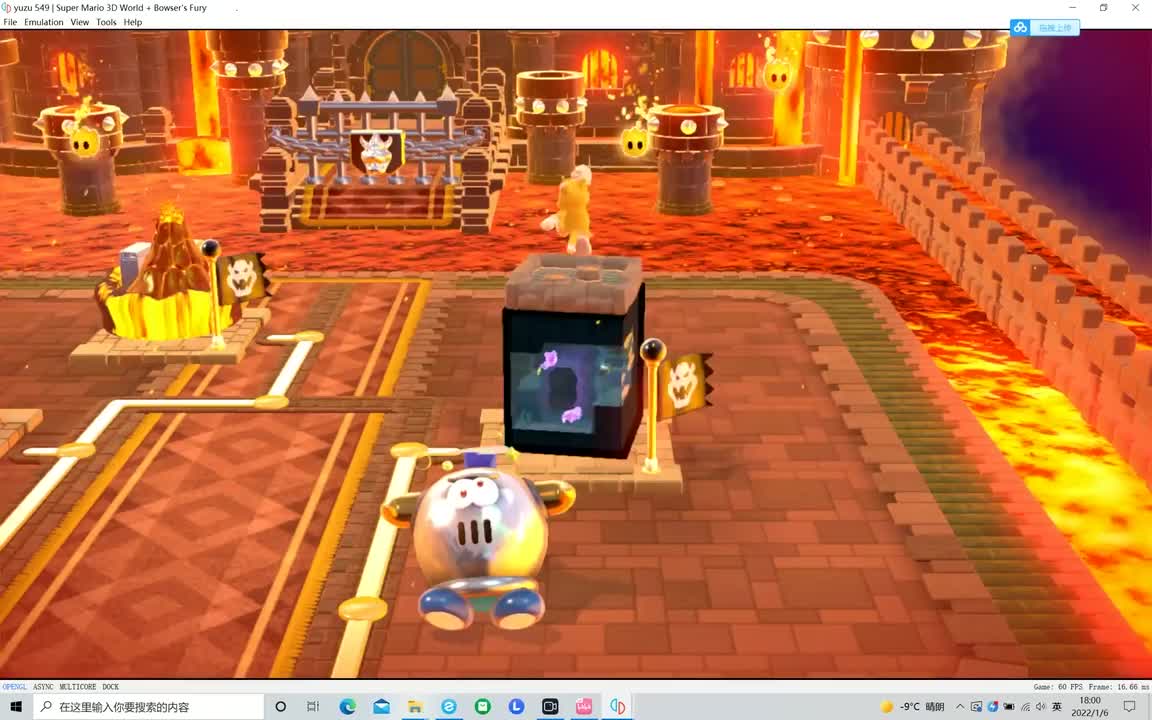The image size is (1152, 720).
Task: Restore down the yuzu window
Action: 1104,7
